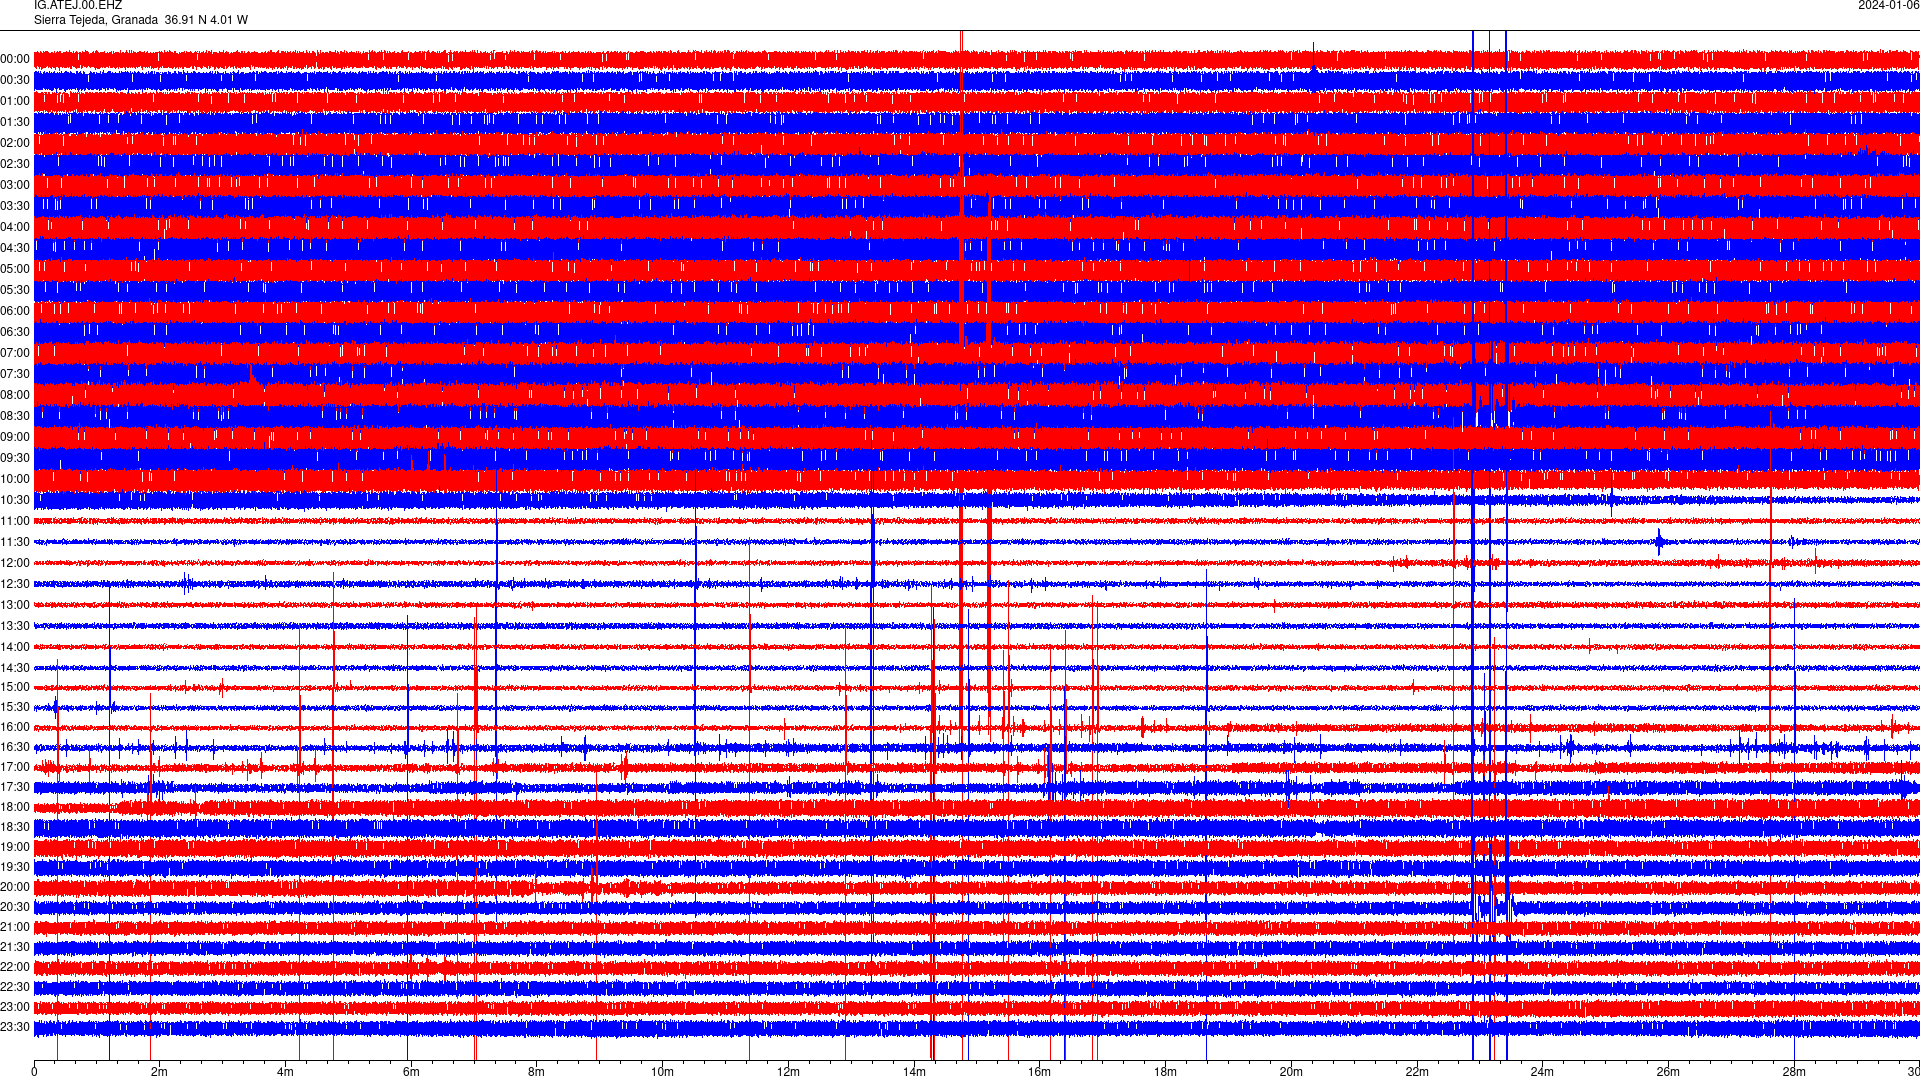
Task: Select the 11:30 time row label
Action: pyautogui.click(x=15, y=542)
